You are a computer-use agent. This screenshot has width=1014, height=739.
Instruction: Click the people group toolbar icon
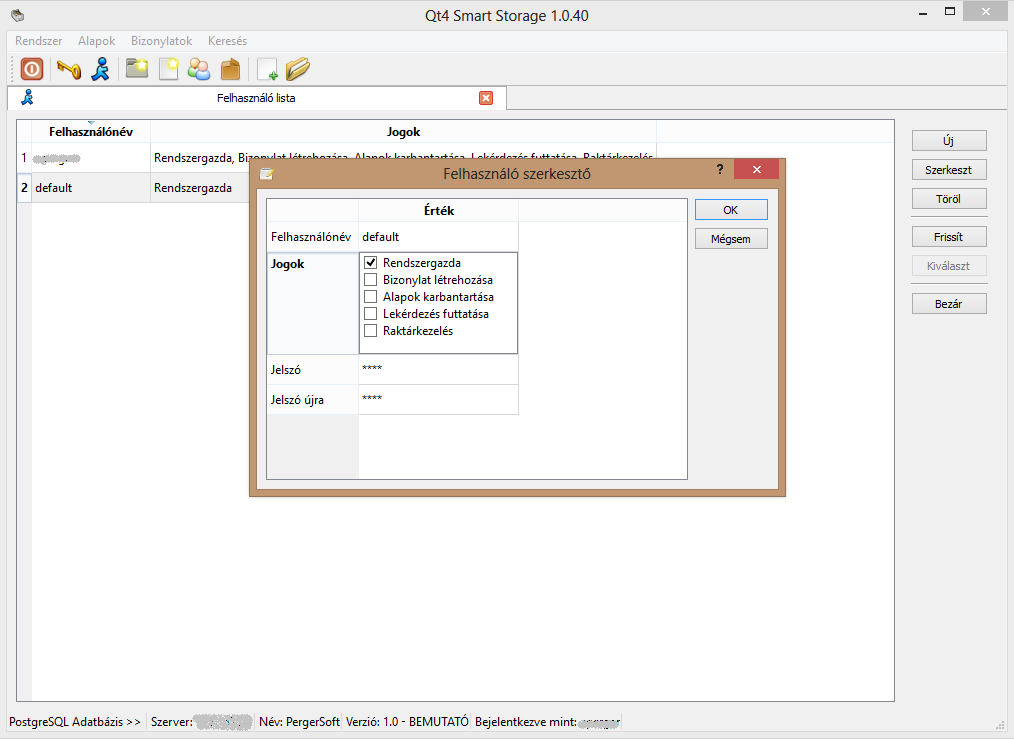pyautogui.click(x=199, y=69)
